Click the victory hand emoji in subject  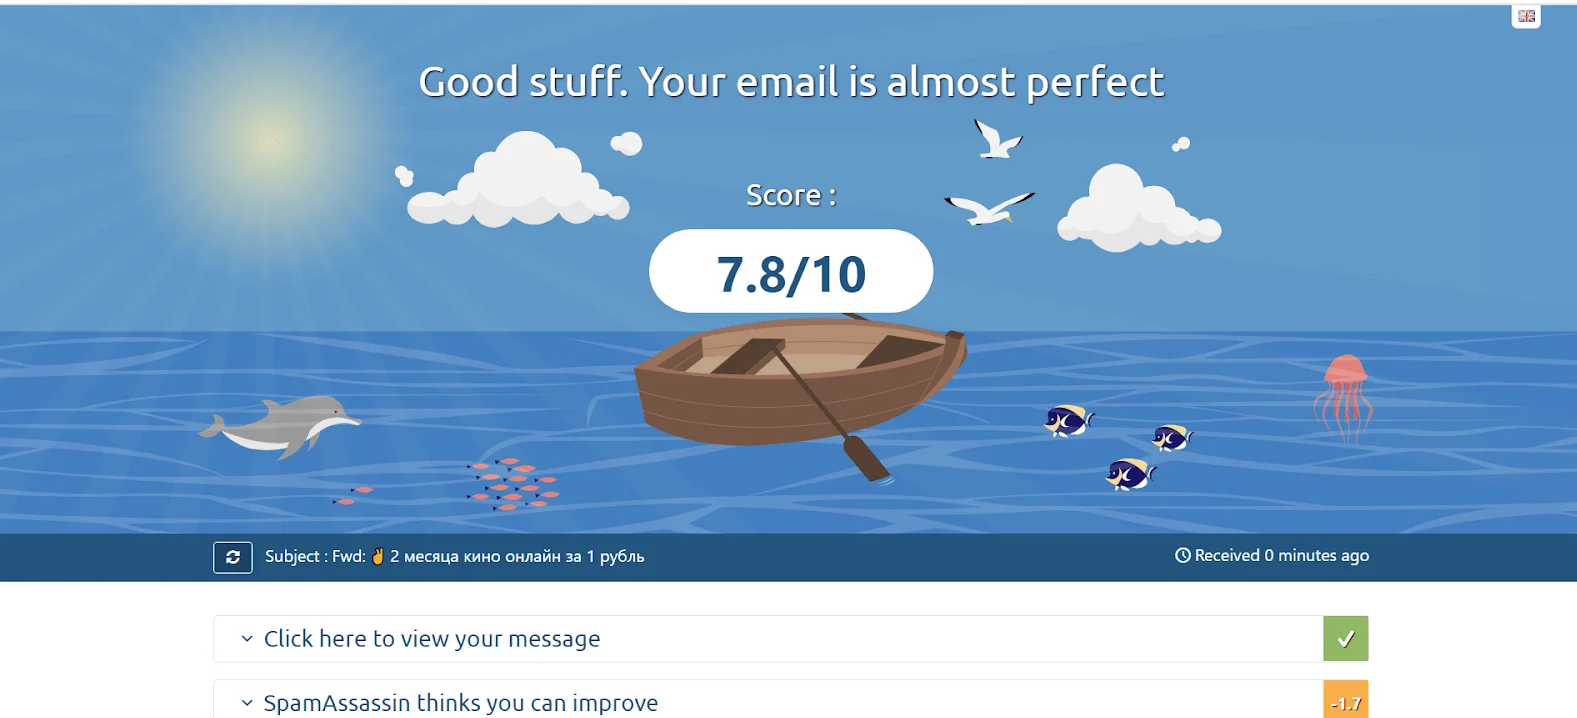coord(378,556)
